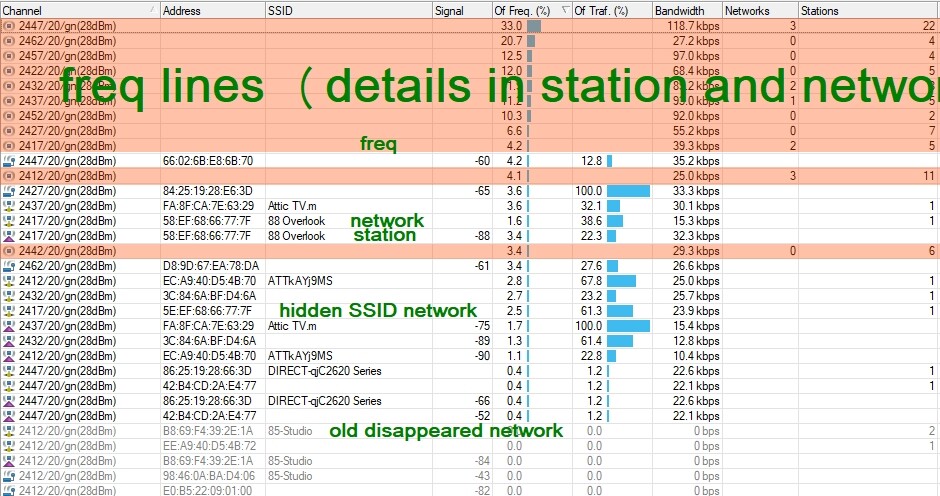Click the frequency icon on the 118.7 kbps row
The image size is (940, 496).
8,26
